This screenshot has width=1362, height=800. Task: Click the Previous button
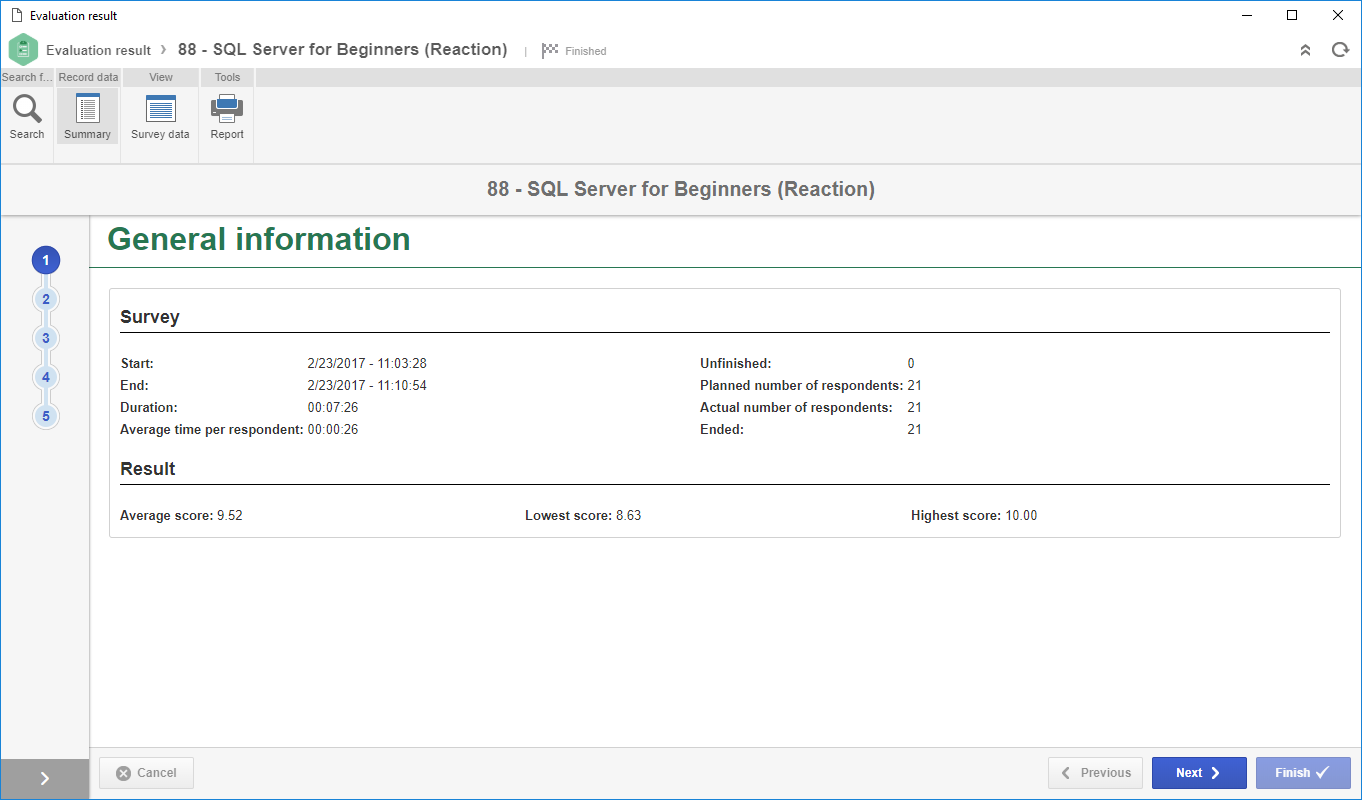point(1095,773)
